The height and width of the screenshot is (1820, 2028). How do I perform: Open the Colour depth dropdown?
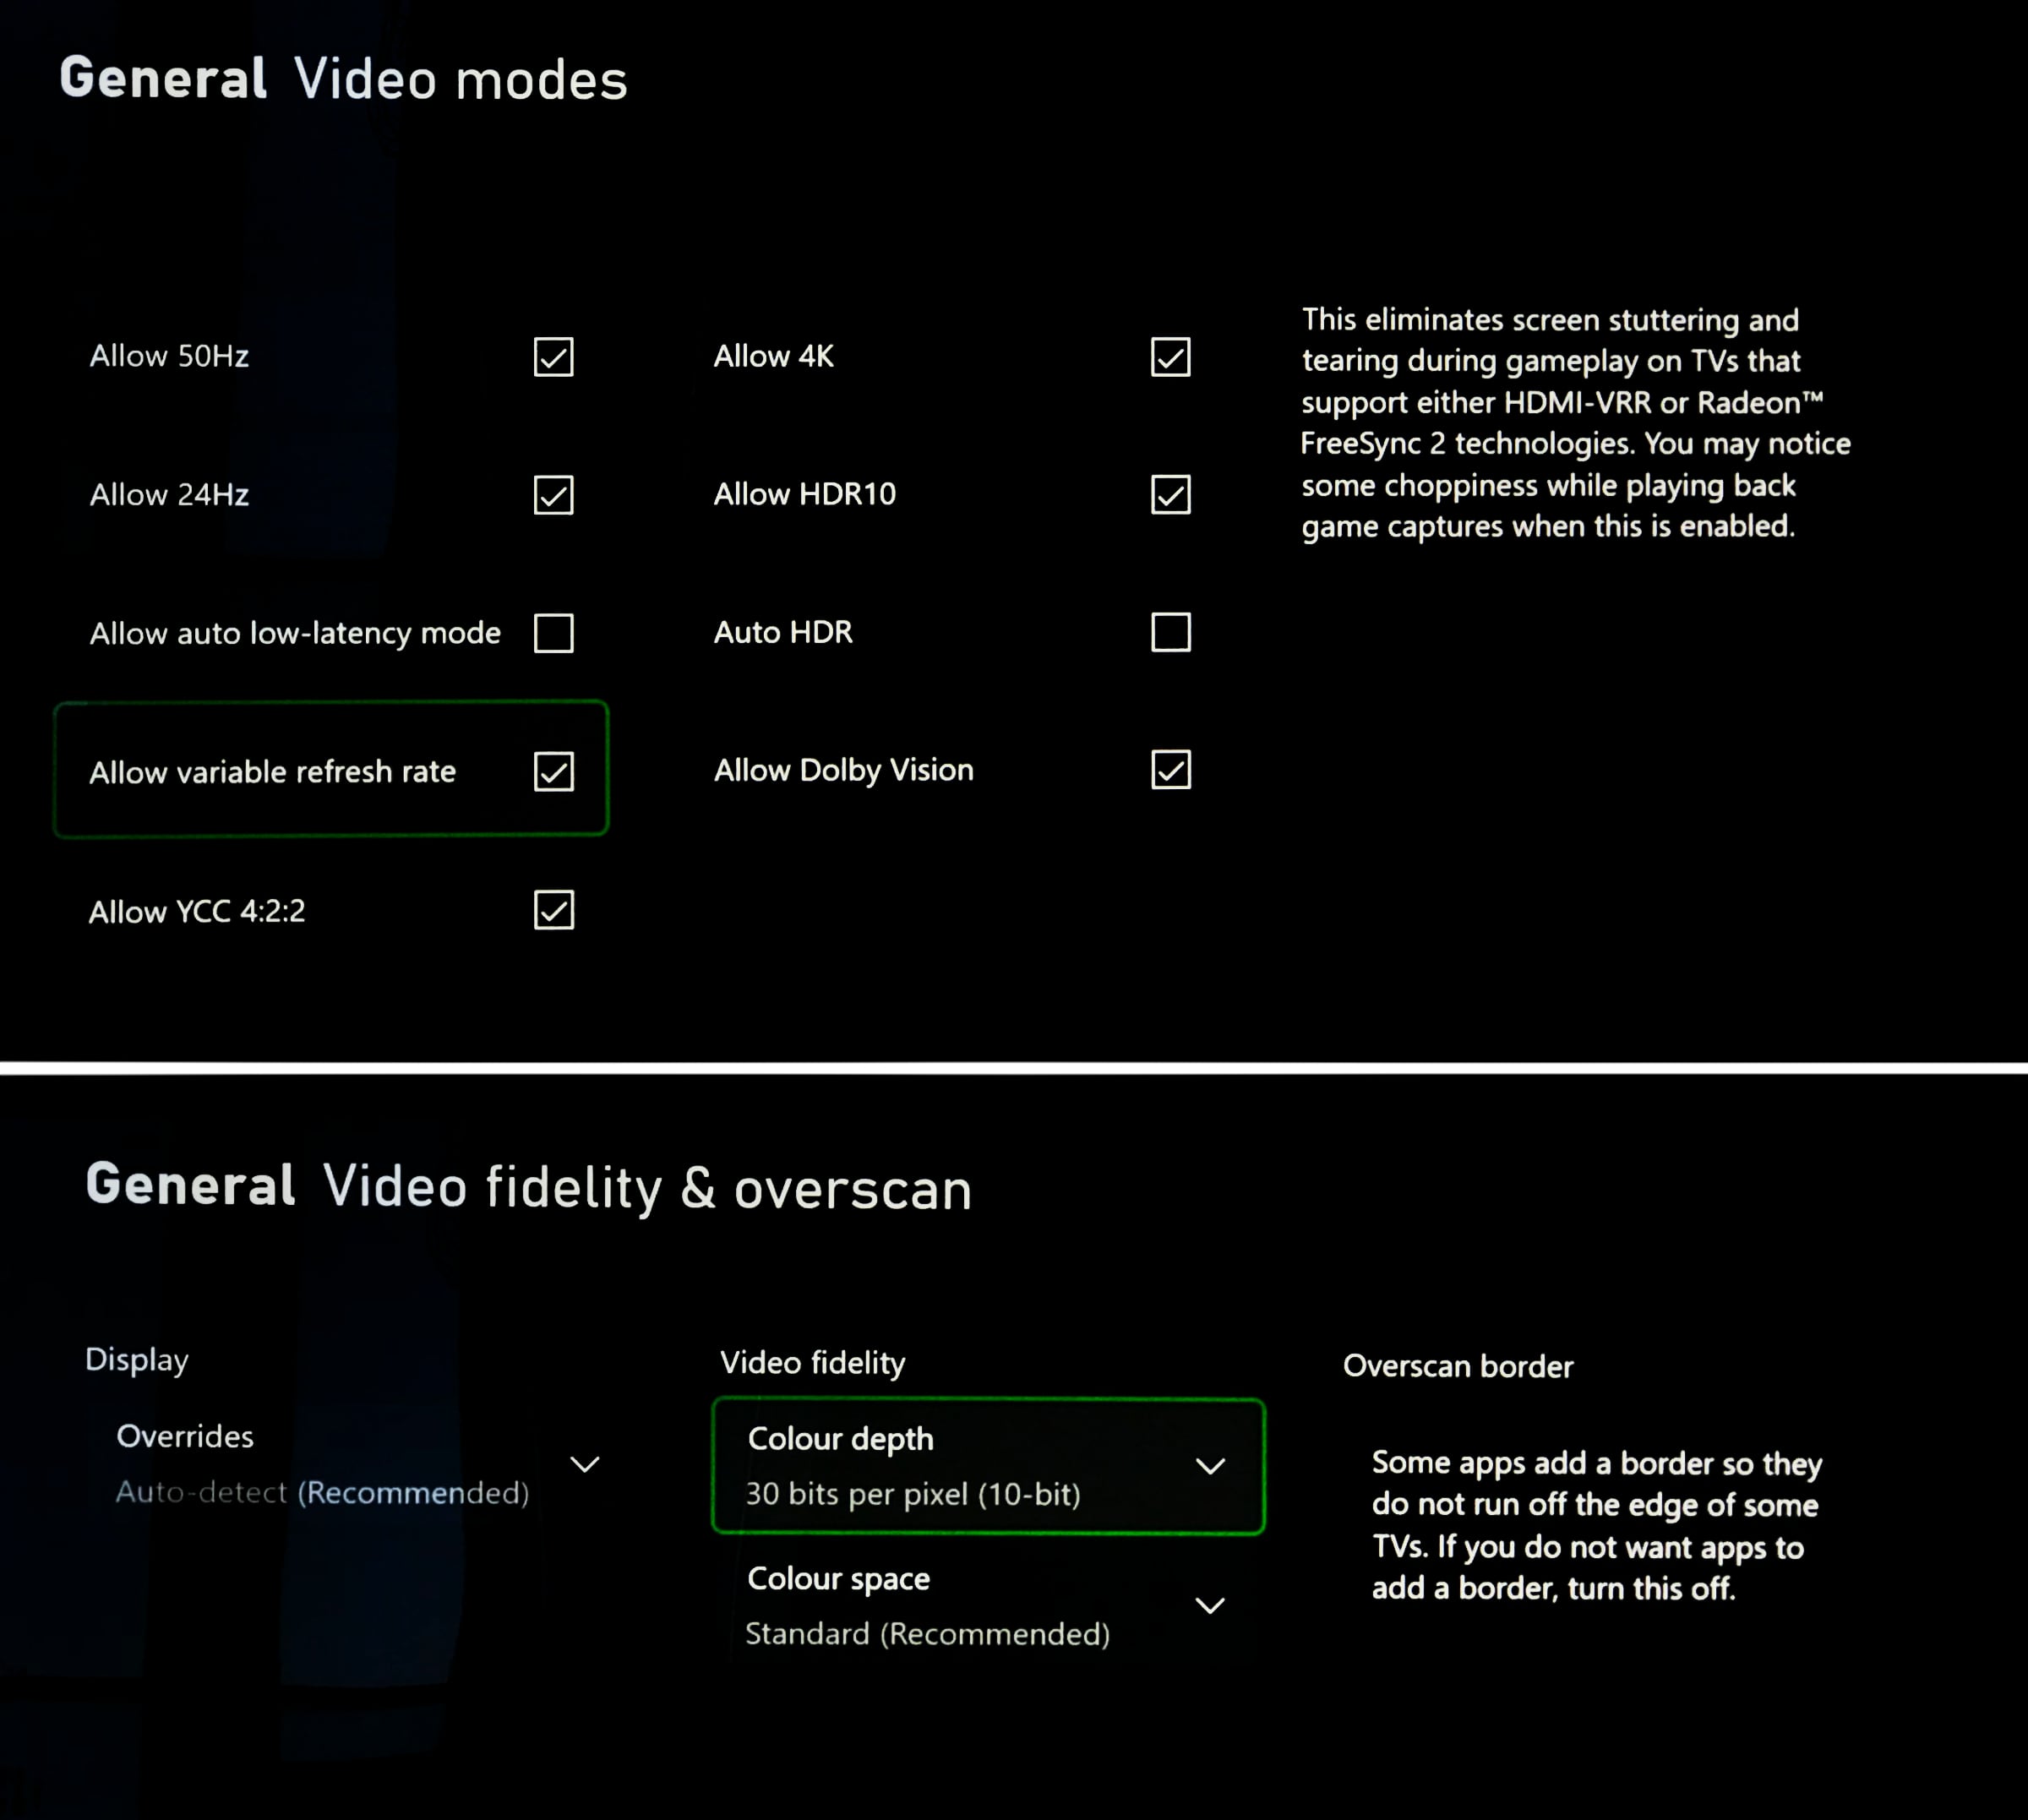(988, 1466)
